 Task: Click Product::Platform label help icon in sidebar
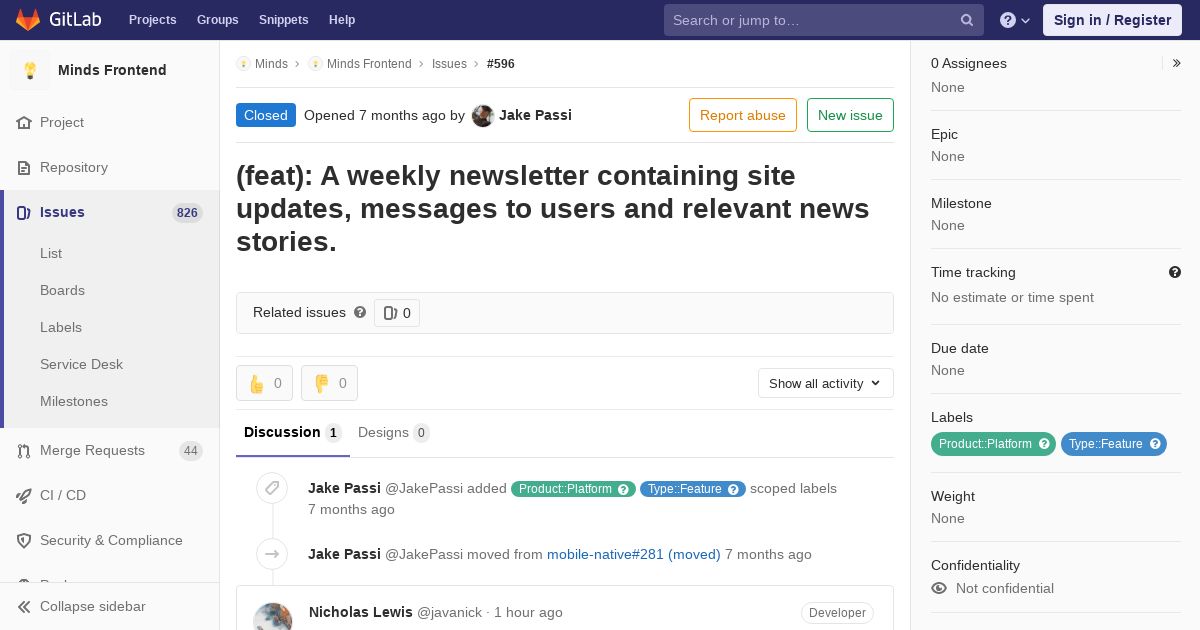pyautogui.click(x=1044, y=444)
